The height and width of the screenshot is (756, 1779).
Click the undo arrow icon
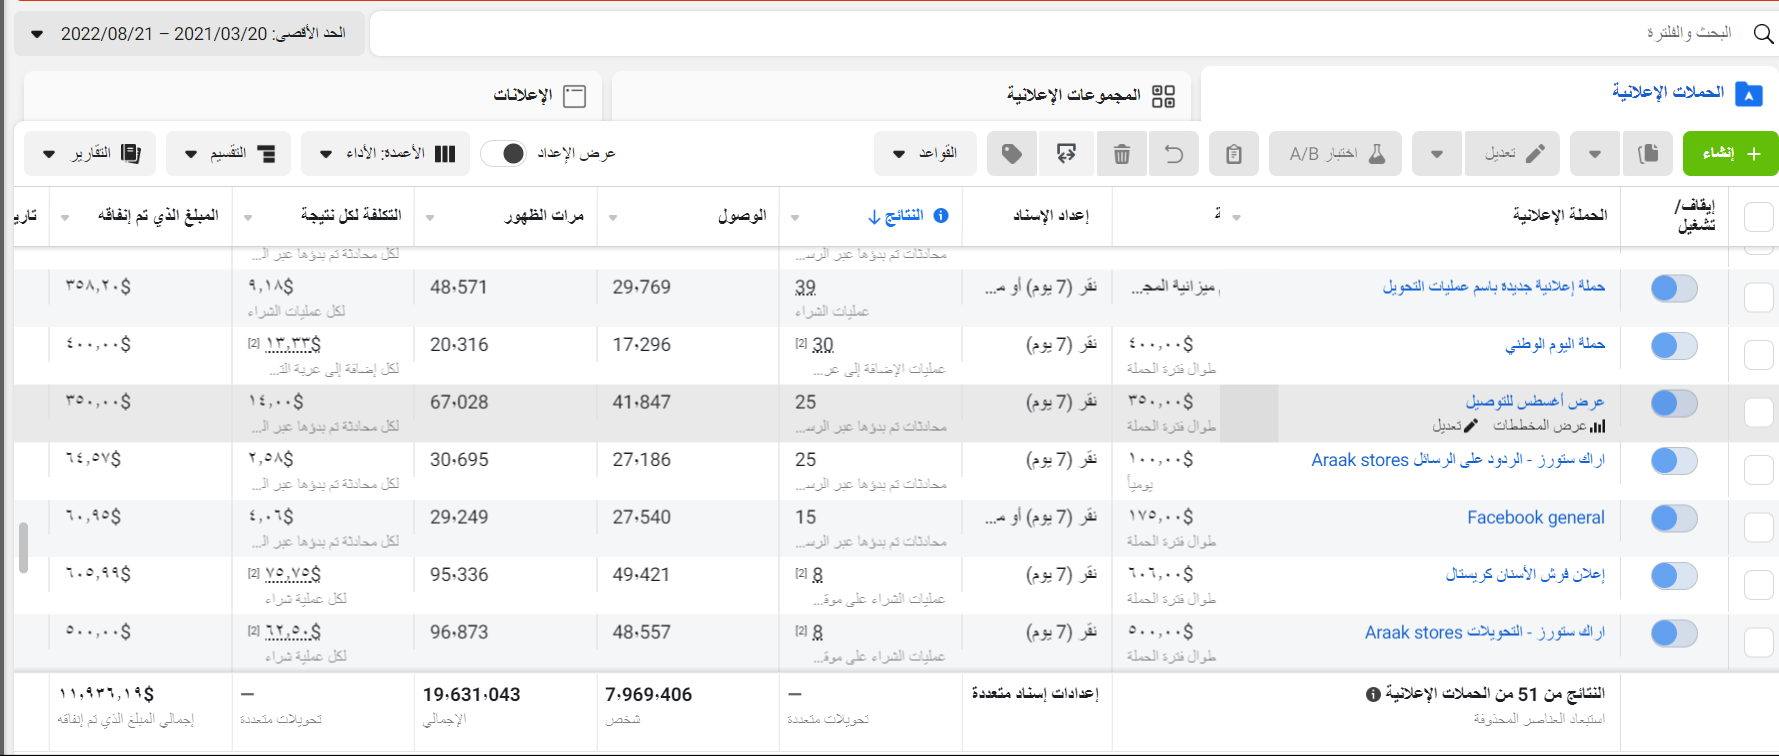click(x=1174, y=154)
